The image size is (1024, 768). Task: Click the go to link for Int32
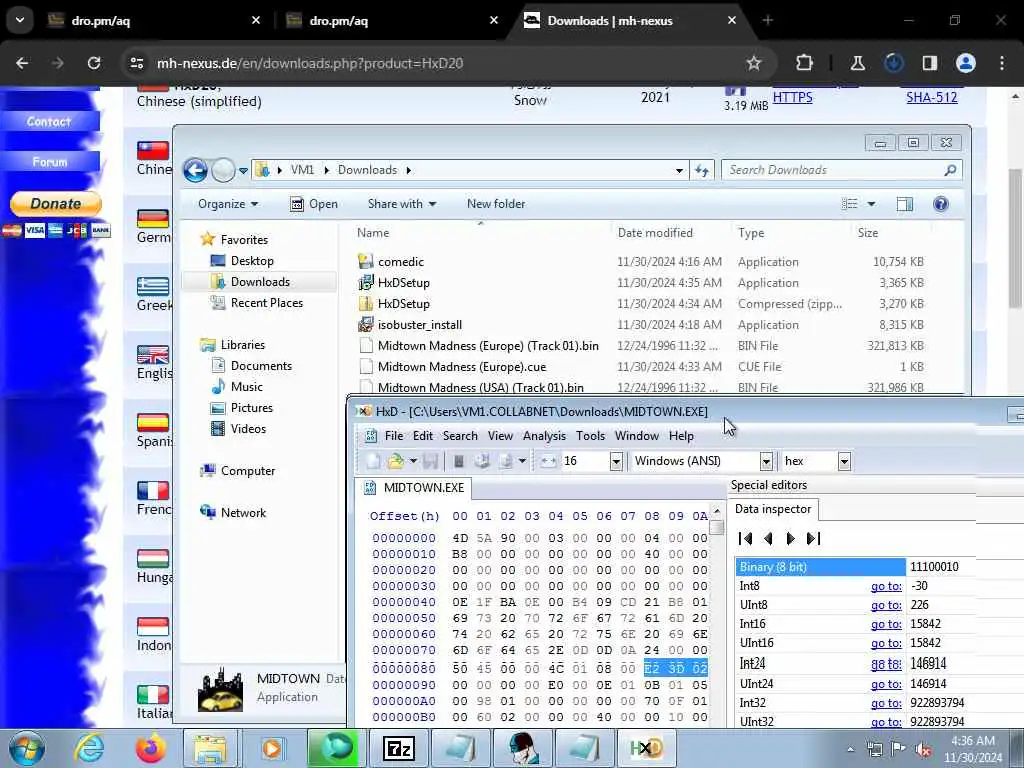click(886, 703)
